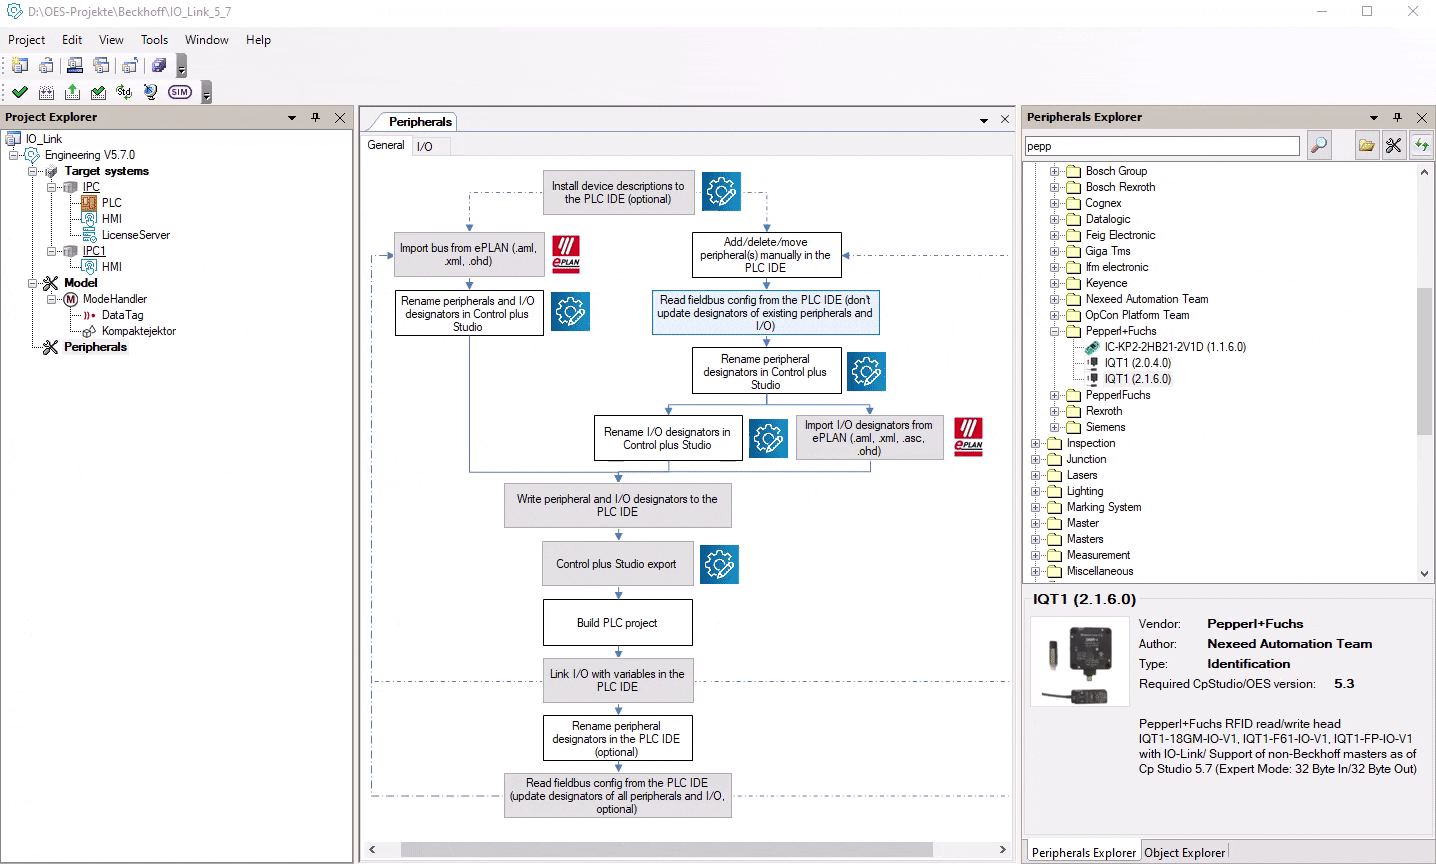The image size is (1436, 864).
Task: Click the magnifier search icon in Peripherals Explorer
Action: [1319, 146]
